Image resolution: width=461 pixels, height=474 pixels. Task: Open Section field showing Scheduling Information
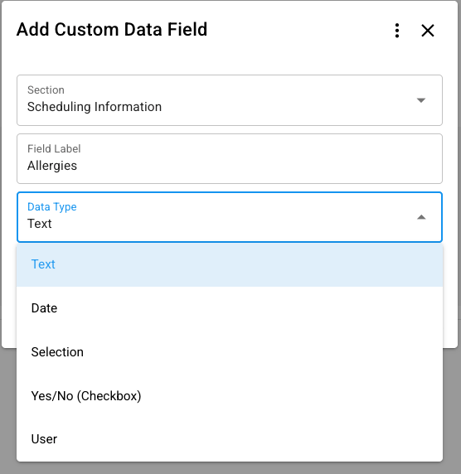(x=230, y=100)
